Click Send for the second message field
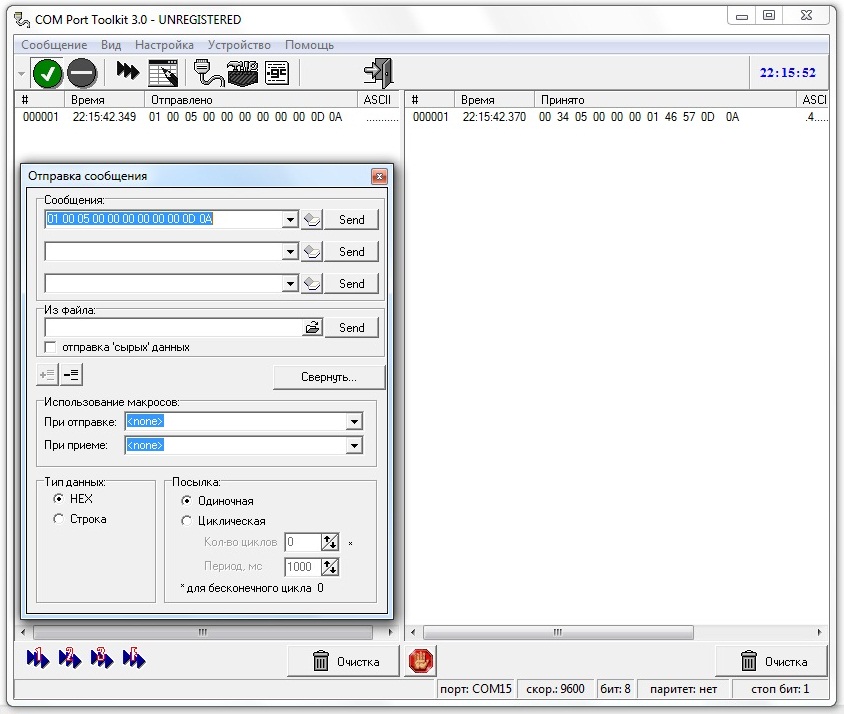844x714 pixels. [351, 251]
